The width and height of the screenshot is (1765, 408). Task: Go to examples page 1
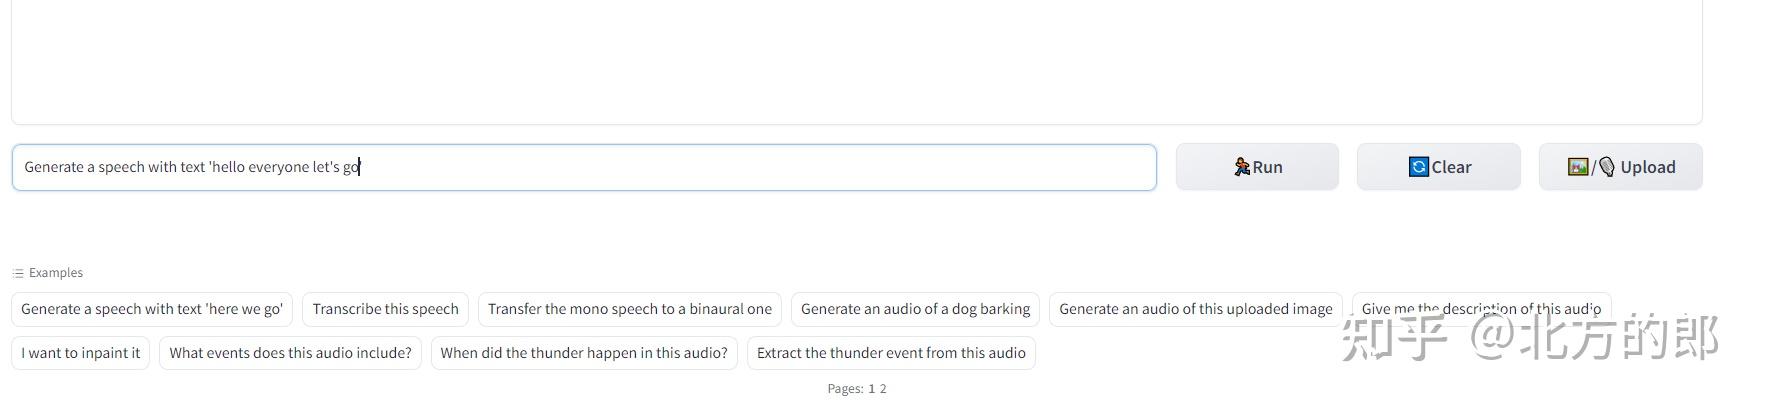click(871, 389)
